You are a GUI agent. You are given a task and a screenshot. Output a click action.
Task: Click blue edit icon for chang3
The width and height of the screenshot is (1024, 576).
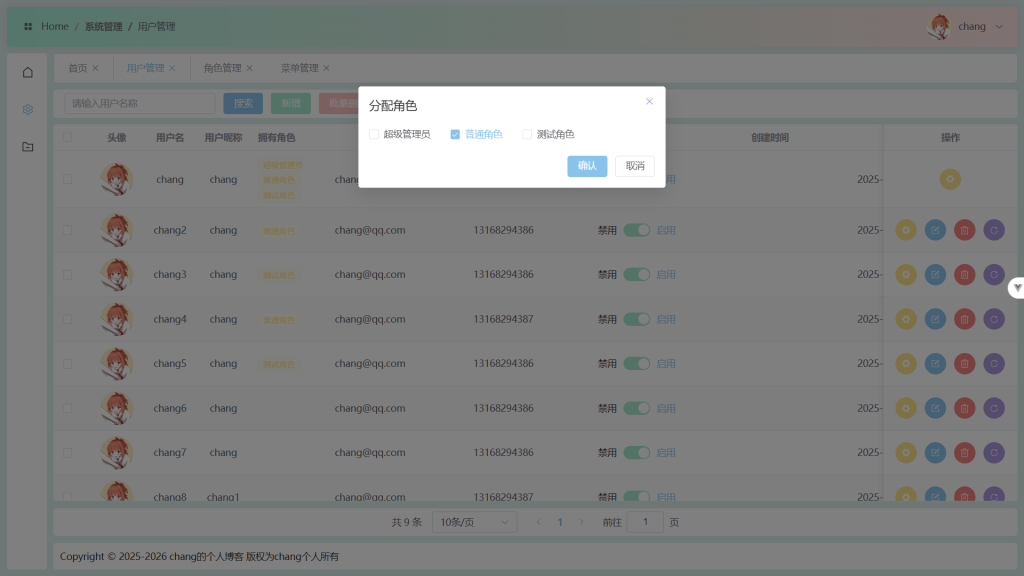pyautogui.click(x=935, y=274)
